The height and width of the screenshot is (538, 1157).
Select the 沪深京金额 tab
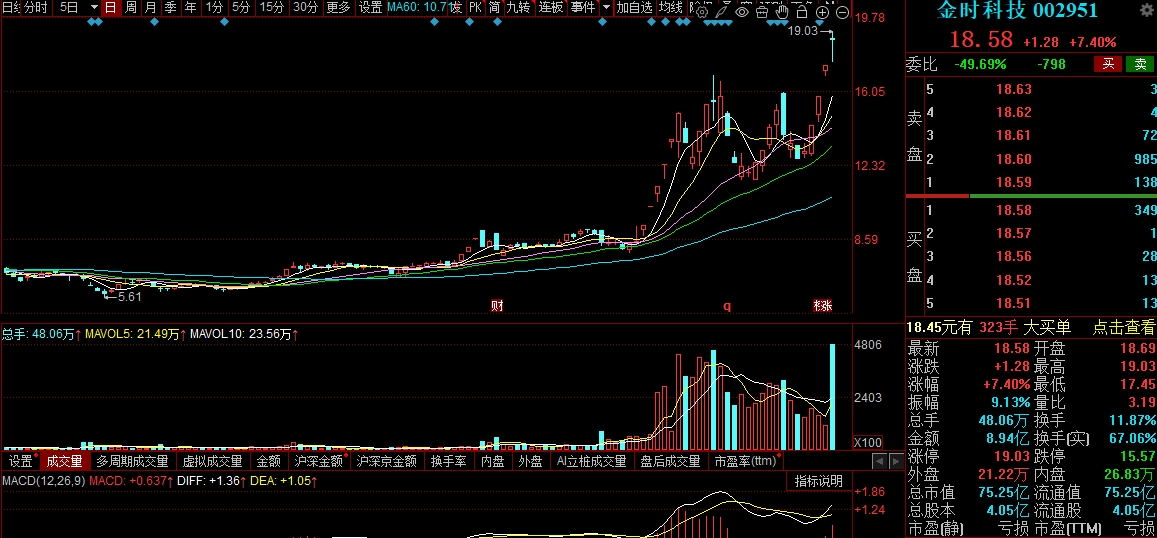[x=387, y=462]
